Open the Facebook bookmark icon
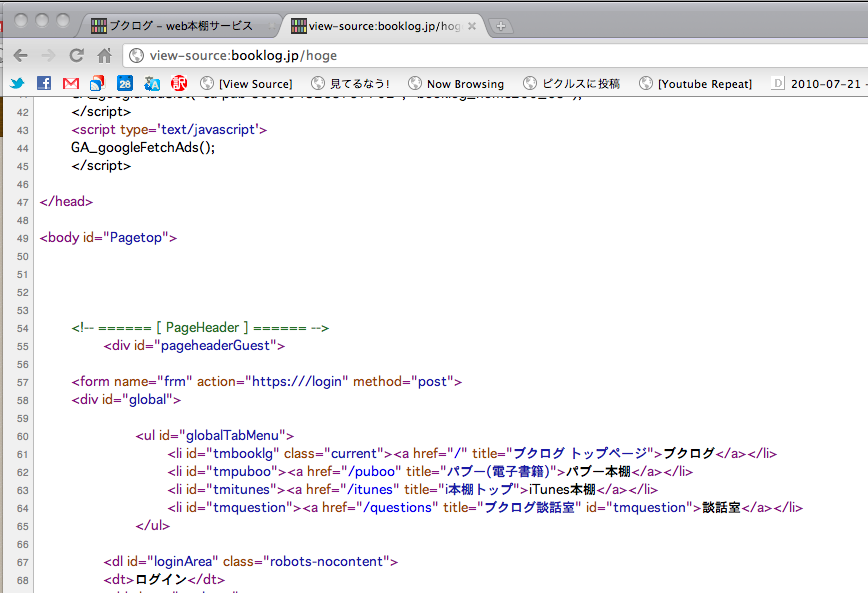868x593 pixels. [44, 83]
